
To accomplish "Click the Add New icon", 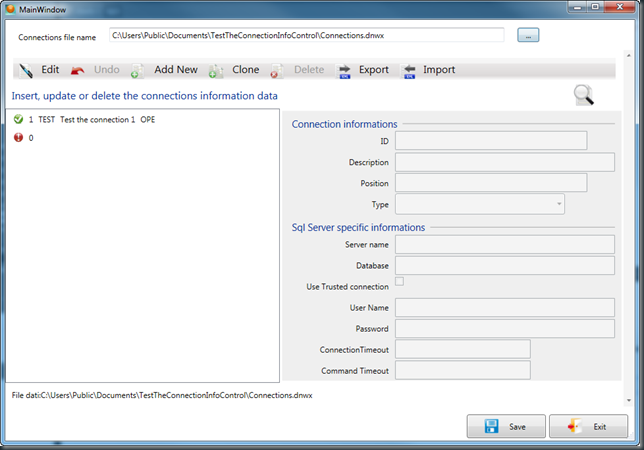I will click(138, 71).
